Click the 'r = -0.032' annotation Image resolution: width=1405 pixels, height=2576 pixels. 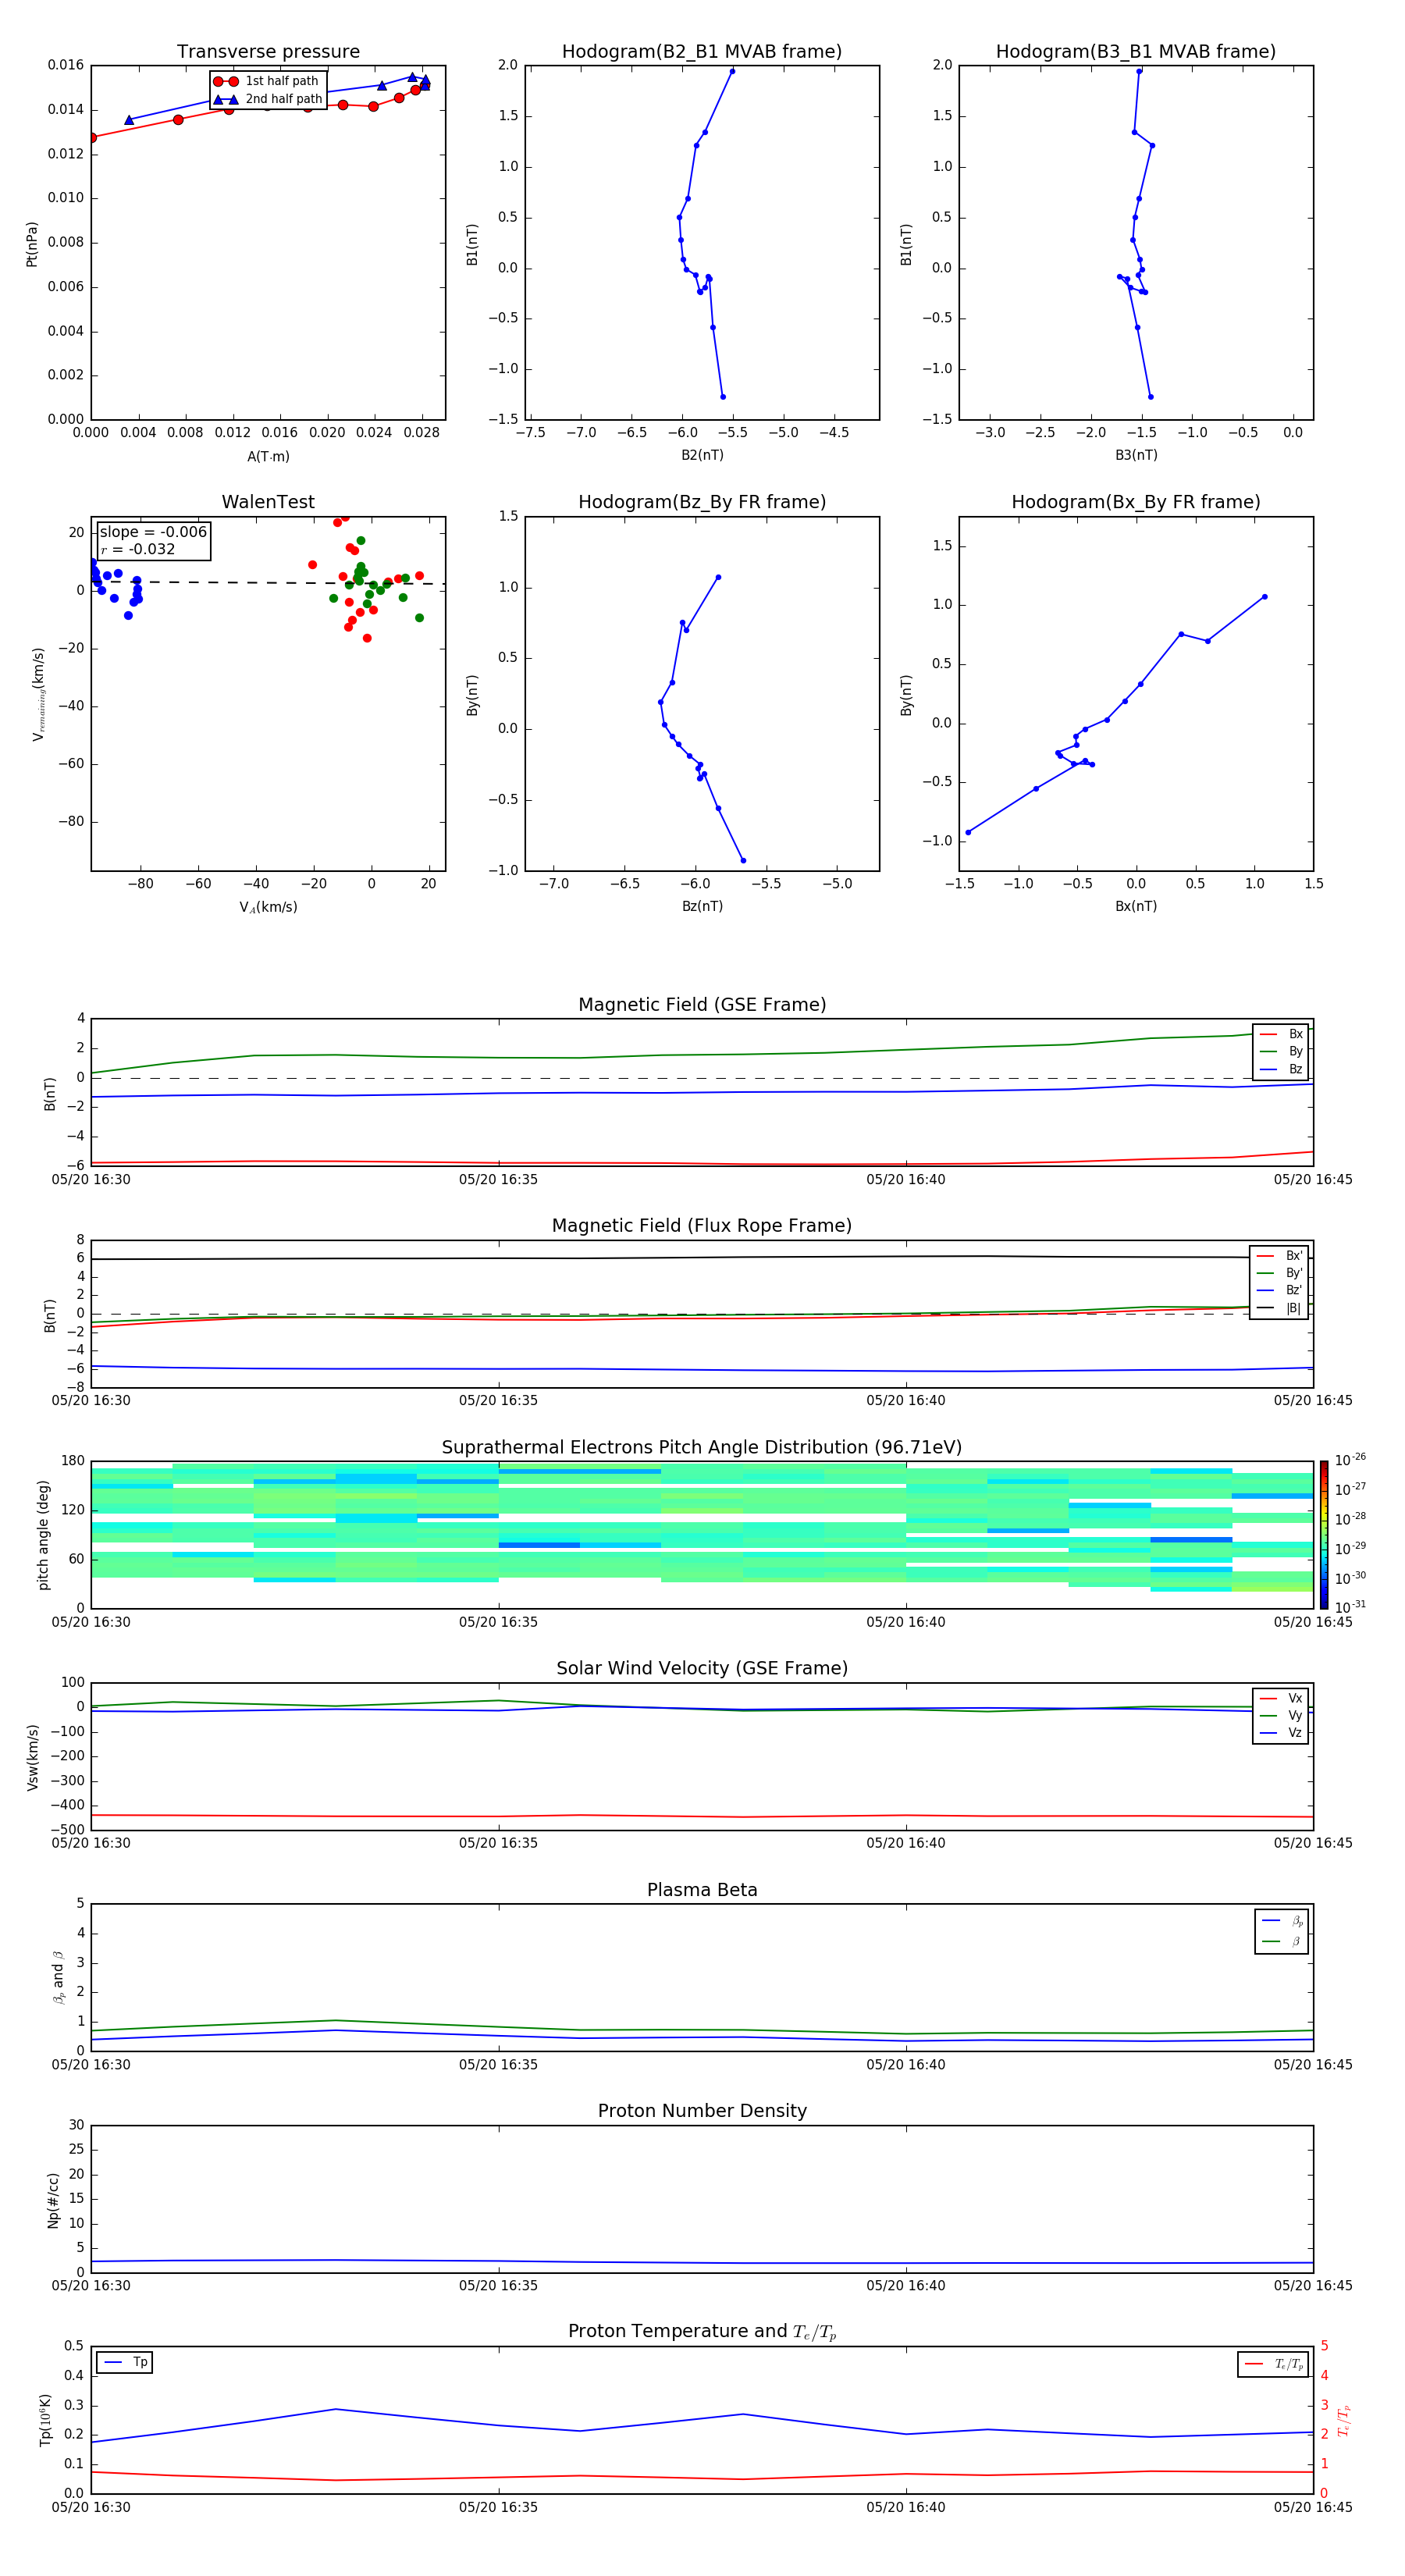point(138,549)
